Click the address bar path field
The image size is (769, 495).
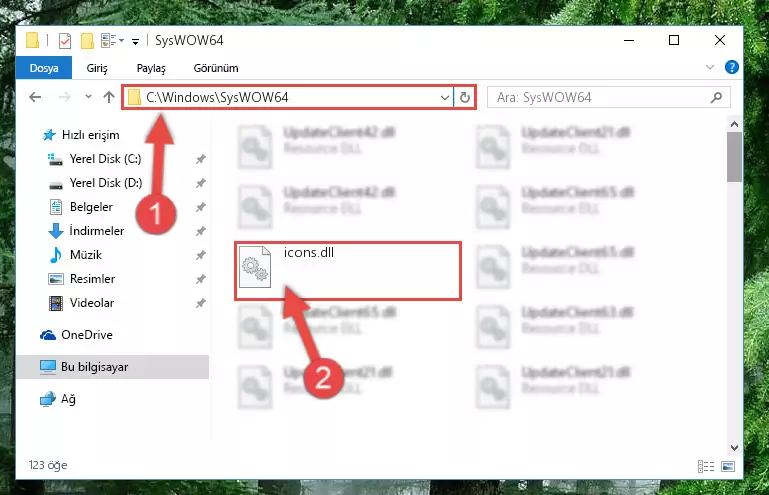coord(289,97)
